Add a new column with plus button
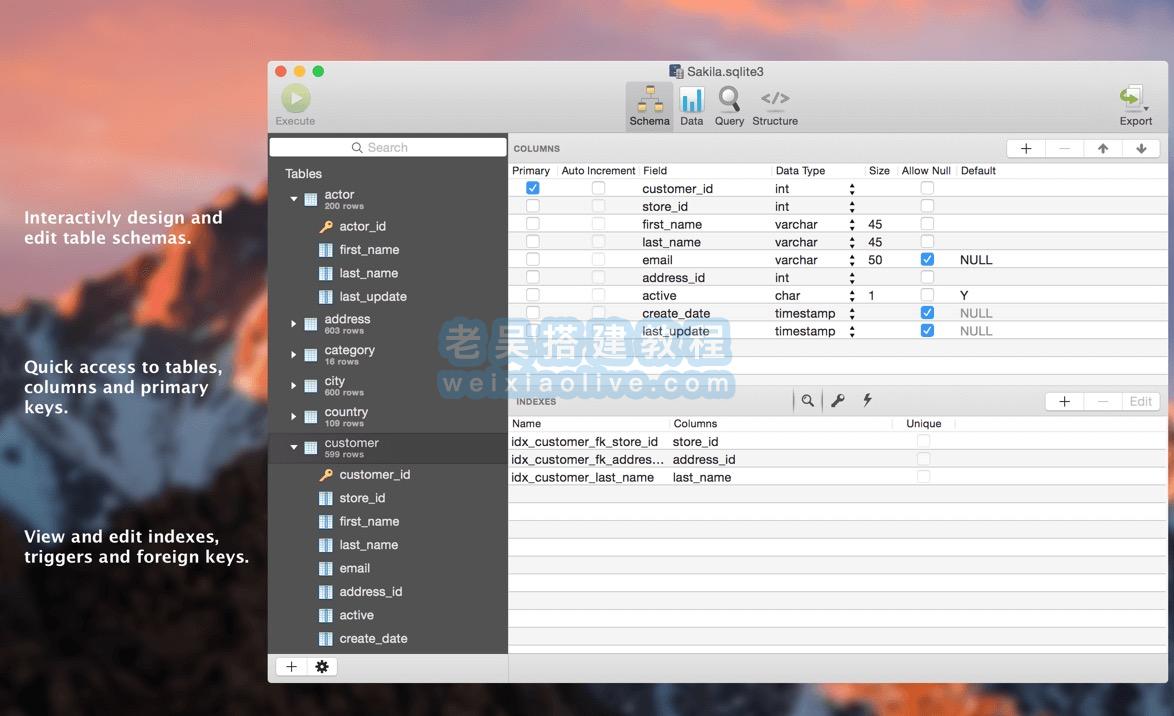Viewport: 1174px width, 716px height. pyautogui.click(x=1024, y=147)
